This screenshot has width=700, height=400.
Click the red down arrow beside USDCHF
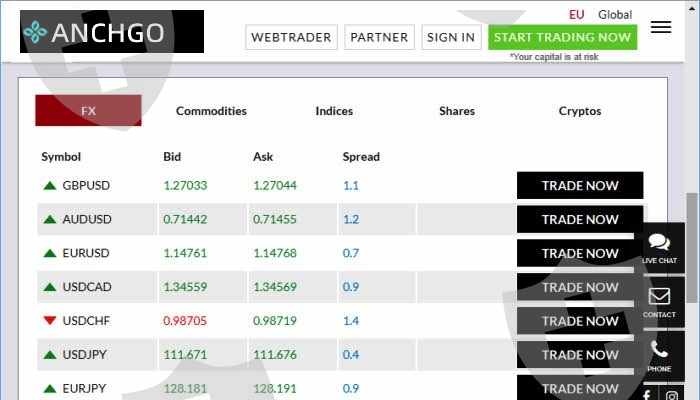[x=49, y=321]
